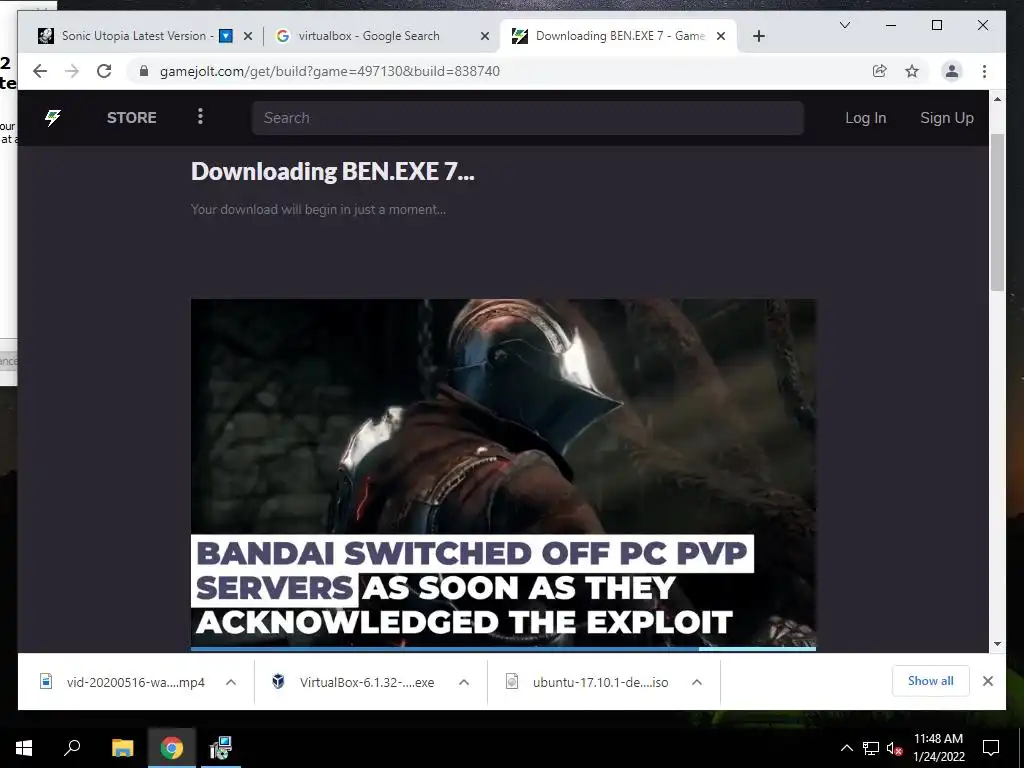
Task: Click the page vertical scrollbar thumb
Action: click(997, 212)
